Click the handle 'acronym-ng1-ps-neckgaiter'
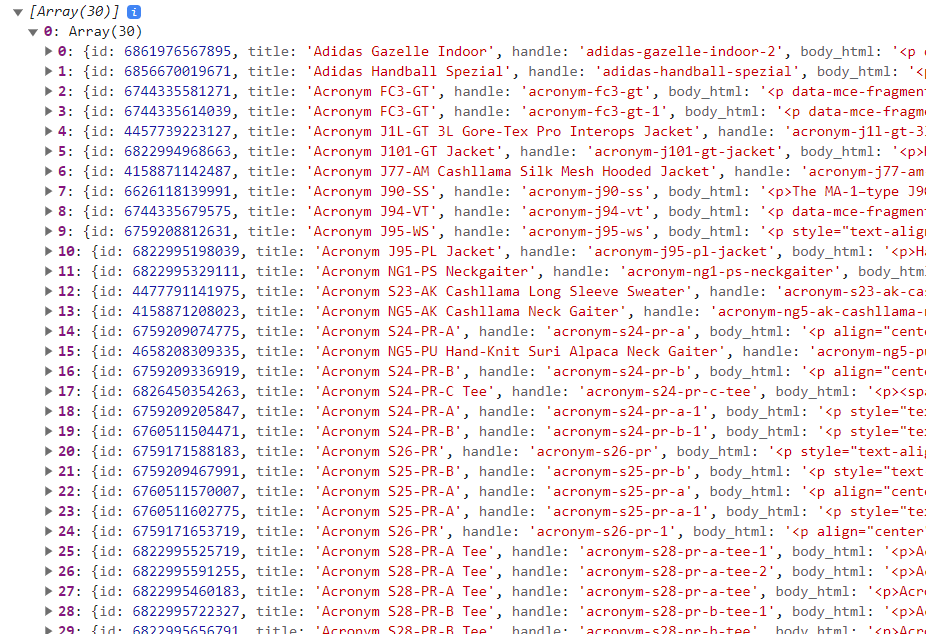 click(x=731, y=272)
